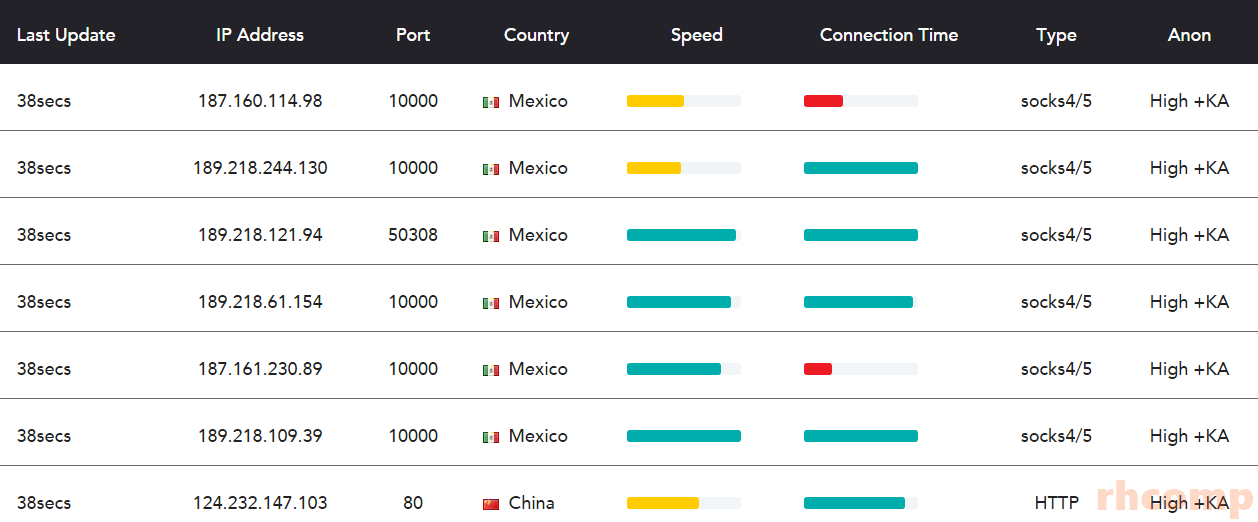Click port number 50308
1258x522 pixels.
click(x=413, y=235)
